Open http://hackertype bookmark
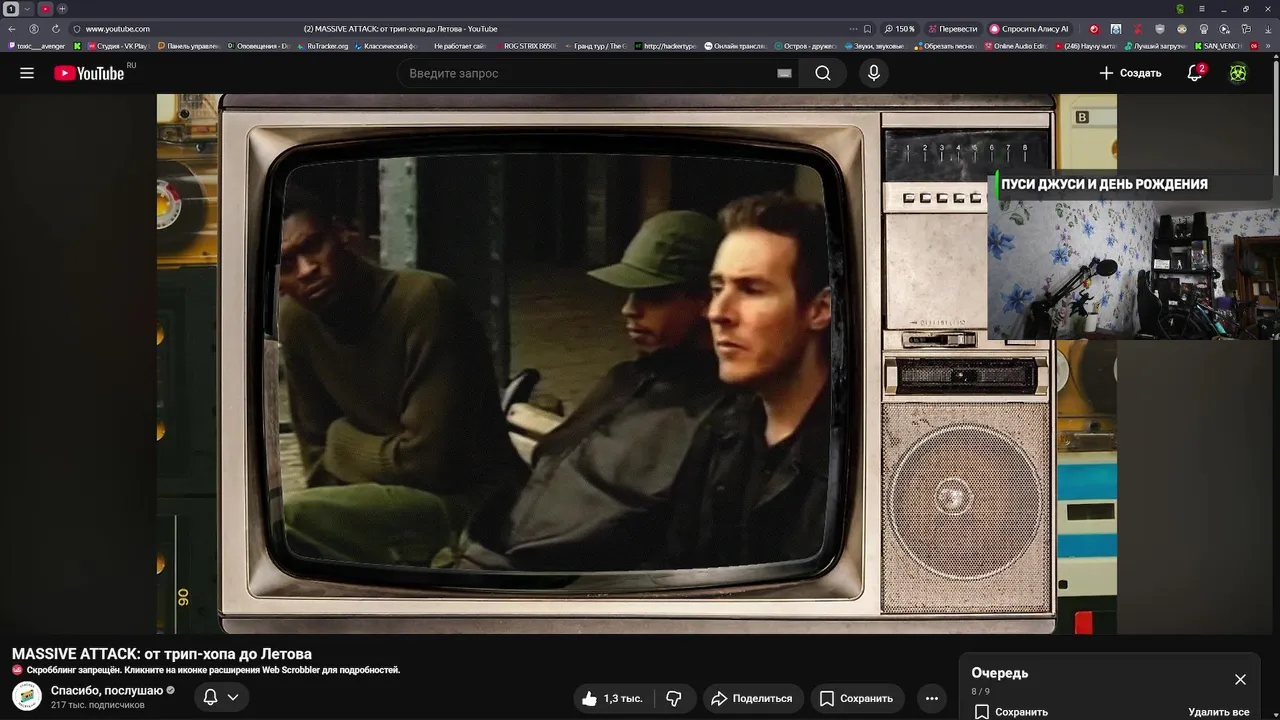 pyautogui.click(x=665, y=46)
